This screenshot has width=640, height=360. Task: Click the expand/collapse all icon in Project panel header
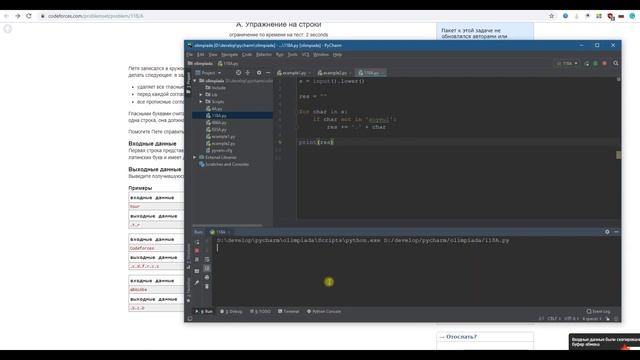coord(248,73)
